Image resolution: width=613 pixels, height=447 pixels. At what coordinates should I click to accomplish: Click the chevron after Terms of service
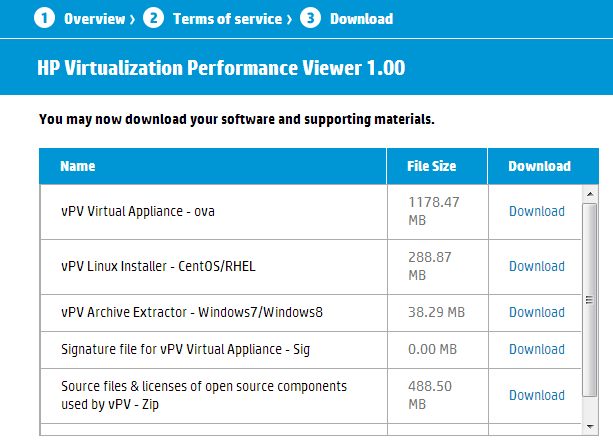(x=289, y=20)
